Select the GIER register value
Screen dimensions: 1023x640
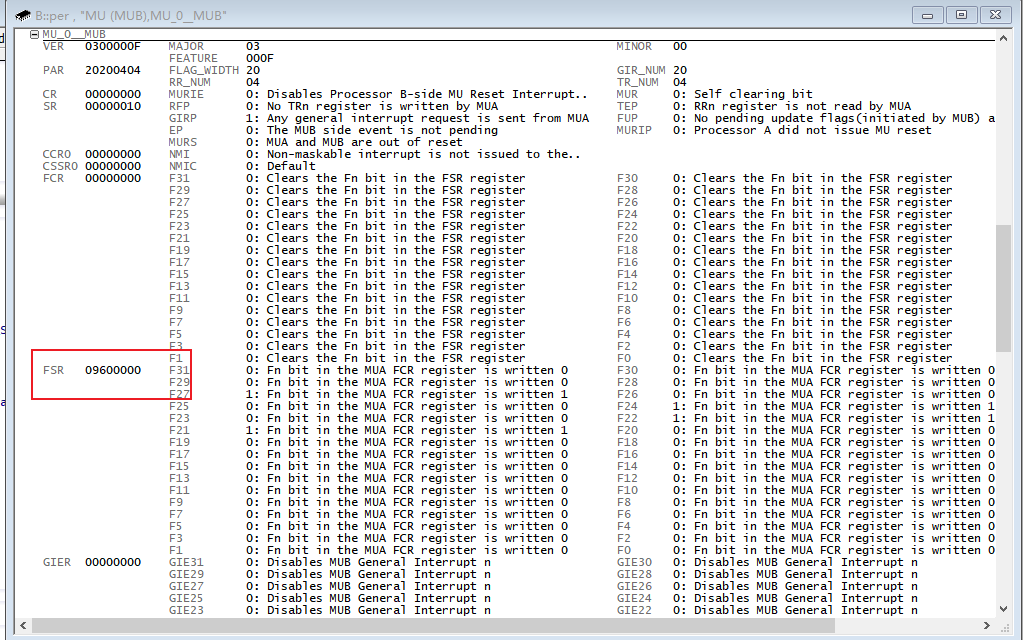(x=113, y=562)
